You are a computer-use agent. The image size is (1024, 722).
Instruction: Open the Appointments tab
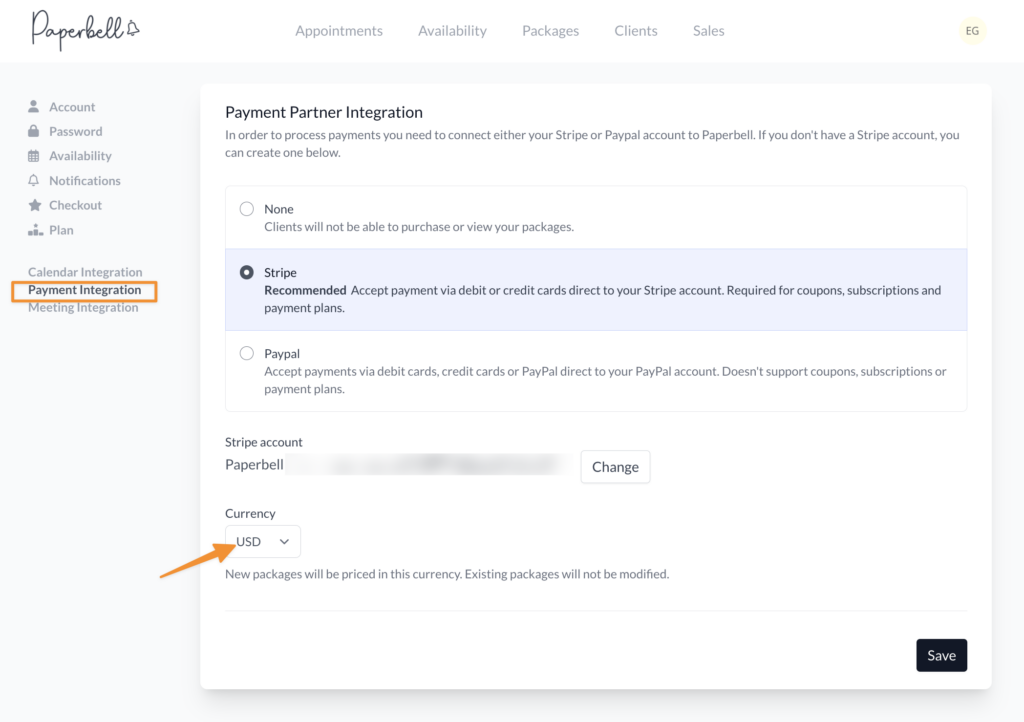pos(339,31)
